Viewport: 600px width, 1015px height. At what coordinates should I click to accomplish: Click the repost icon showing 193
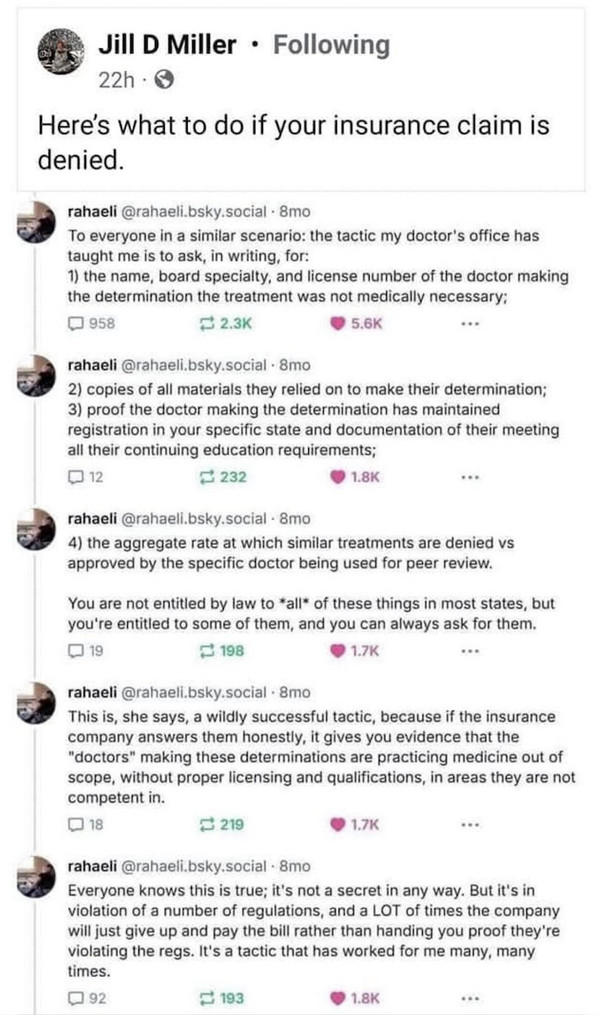tap(206, 998)
